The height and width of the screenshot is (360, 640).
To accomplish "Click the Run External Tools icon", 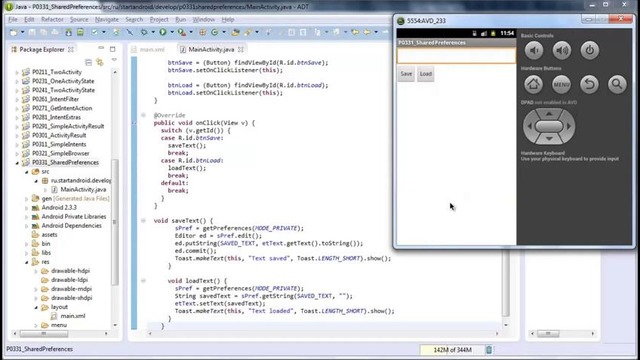I will click(x=182, y=32).
